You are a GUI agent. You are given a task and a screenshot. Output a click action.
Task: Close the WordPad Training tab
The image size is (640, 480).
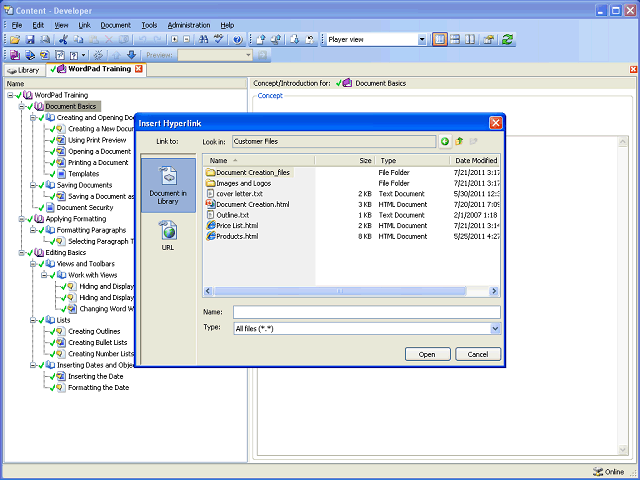pos(139,69)
